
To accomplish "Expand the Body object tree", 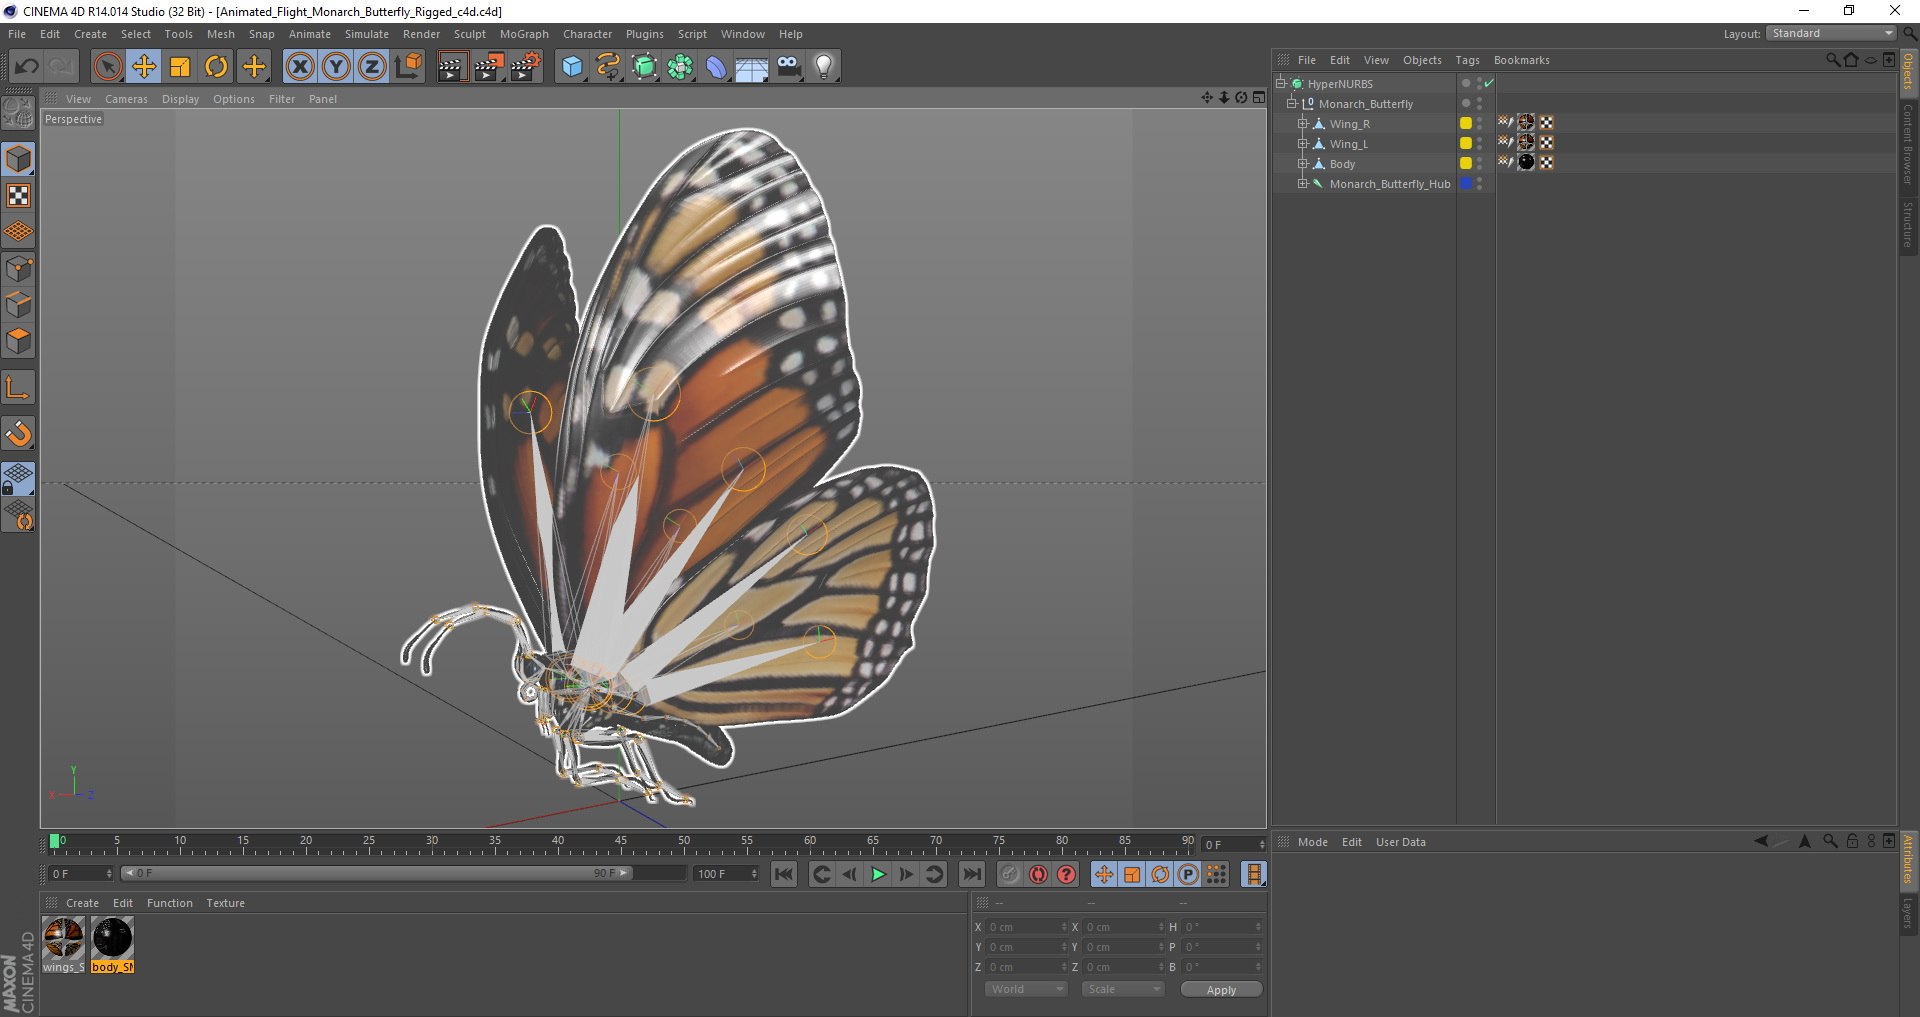I will pos(1303,164).
